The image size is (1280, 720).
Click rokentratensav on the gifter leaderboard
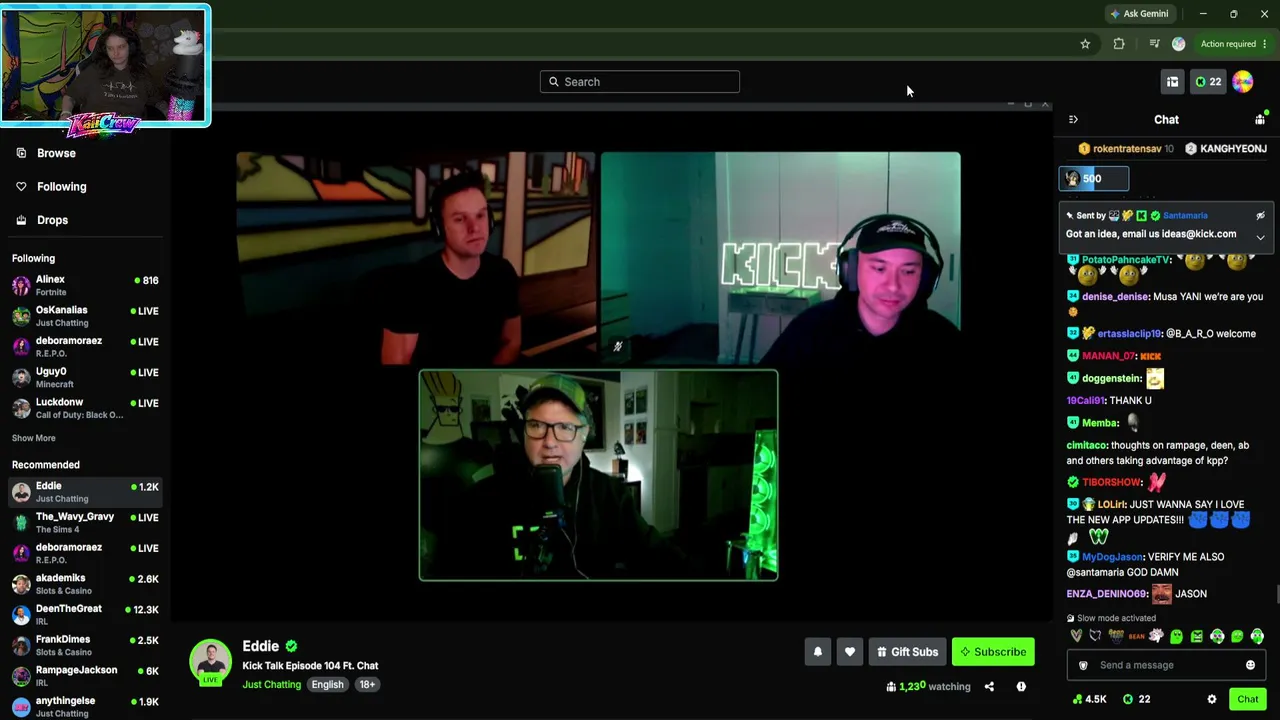coord(1127,149)
